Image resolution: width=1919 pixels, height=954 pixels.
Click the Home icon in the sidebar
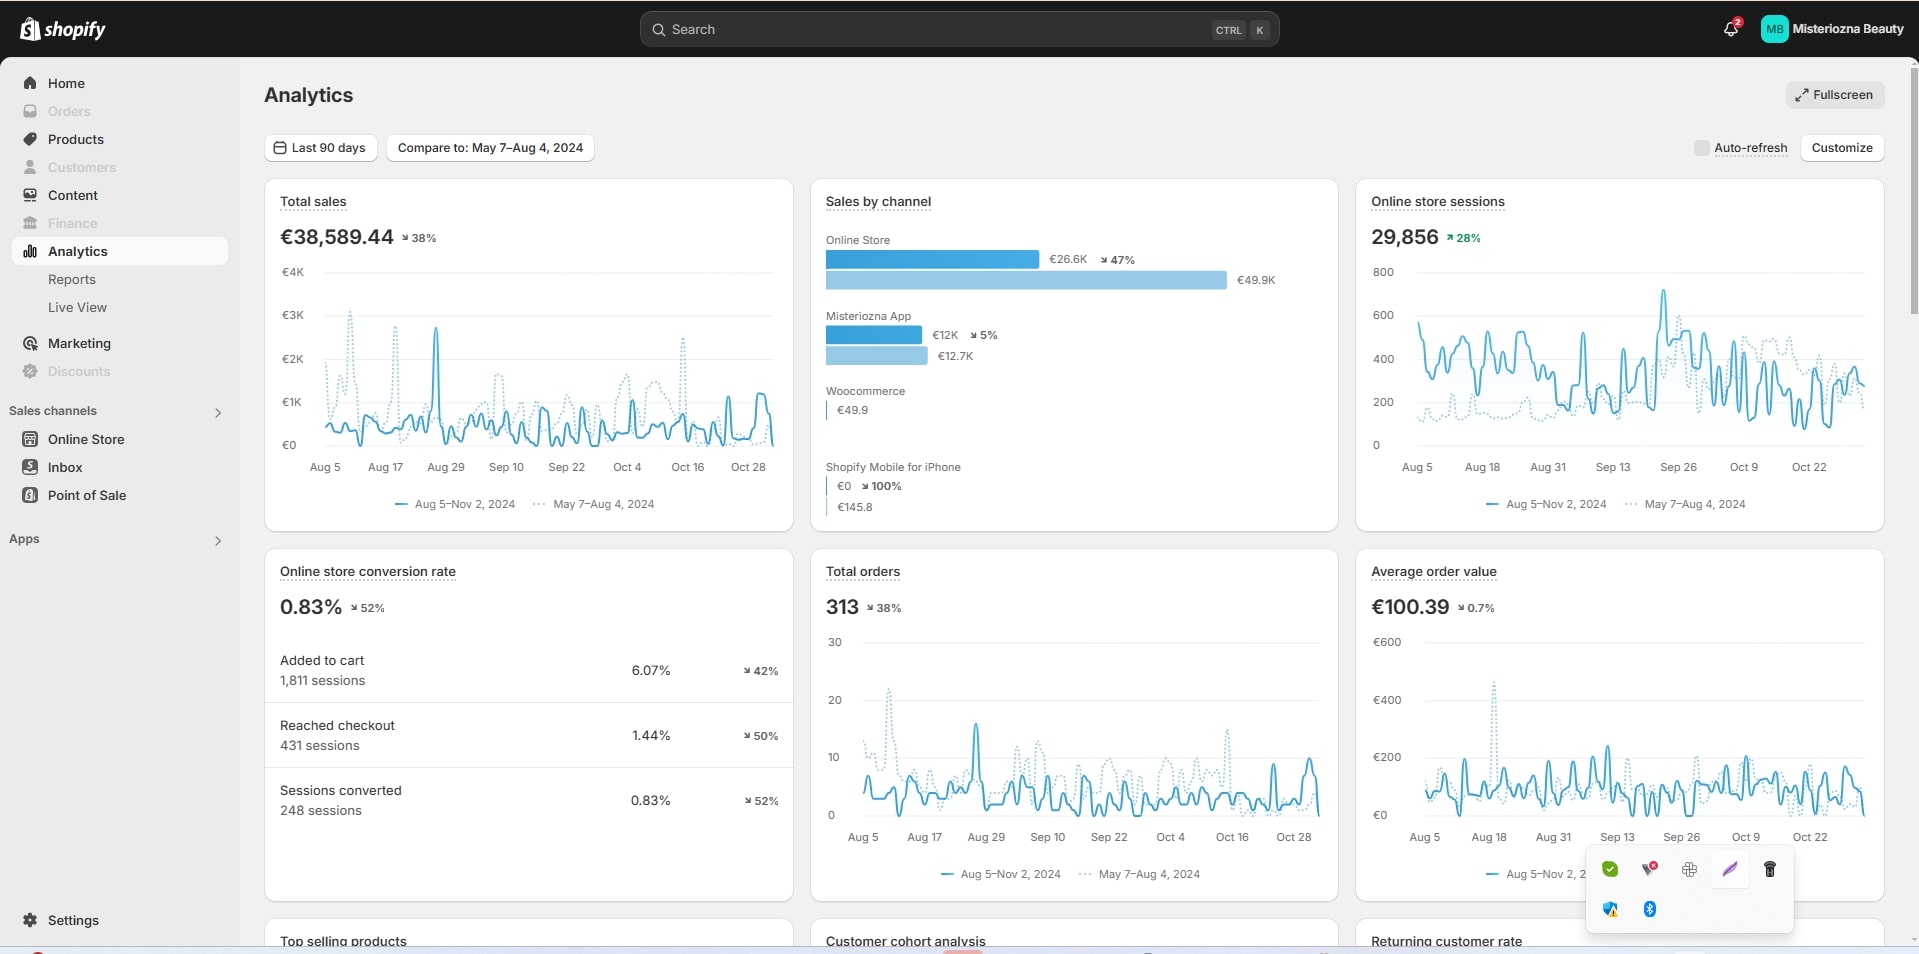[x=30, y=83]
